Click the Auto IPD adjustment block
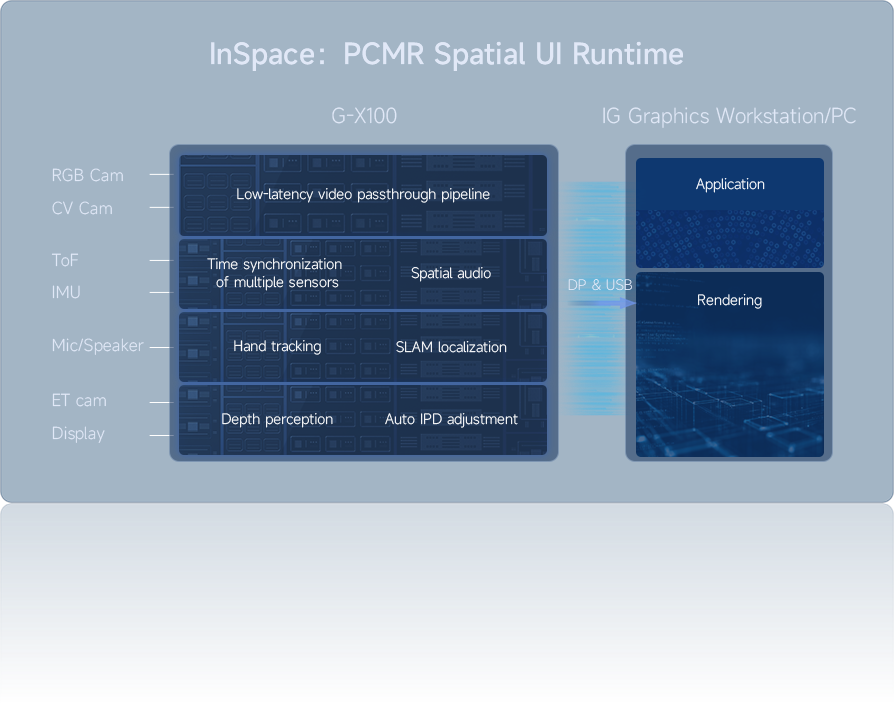The image size is (894, 703). pos(451,419)
